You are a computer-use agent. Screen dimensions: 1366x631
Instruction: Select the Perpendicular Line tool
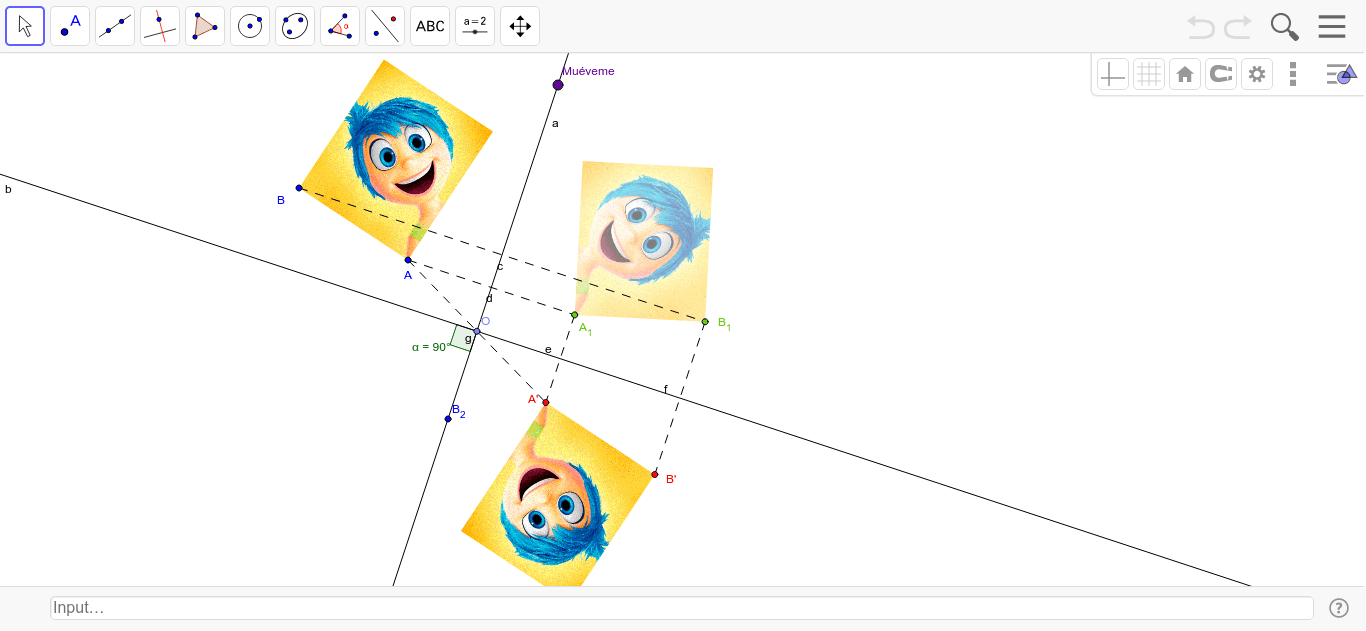tap(160, 26)
